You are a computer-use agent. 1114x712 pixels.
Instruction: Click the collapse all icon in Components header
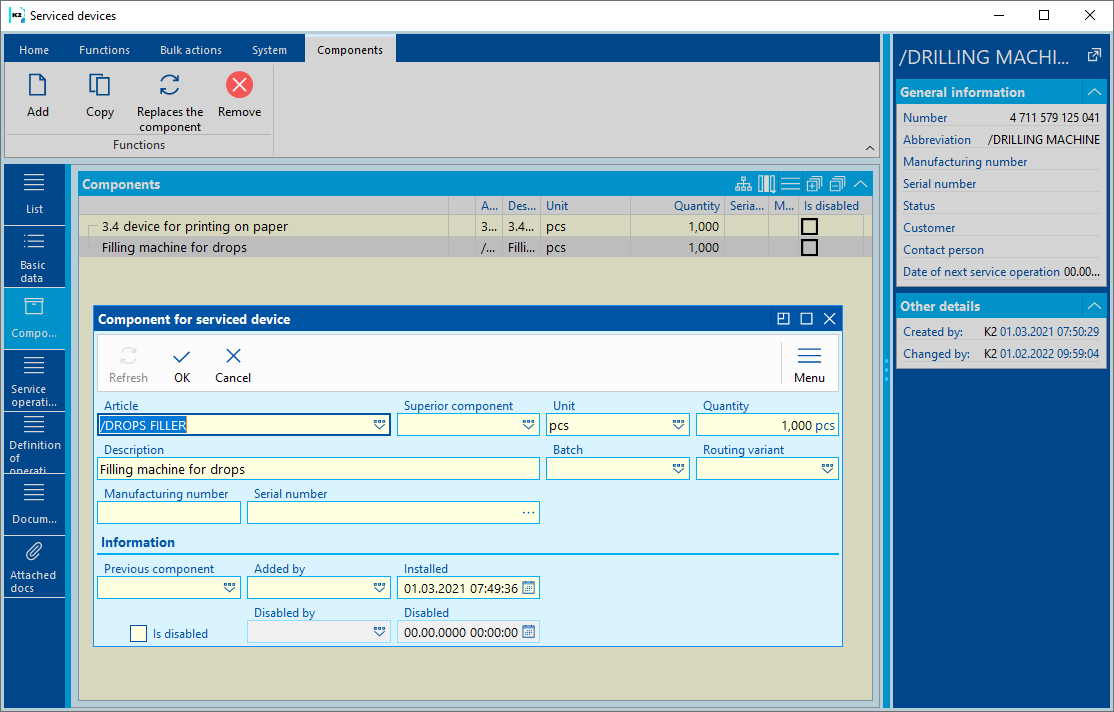[x=837, y=184]
